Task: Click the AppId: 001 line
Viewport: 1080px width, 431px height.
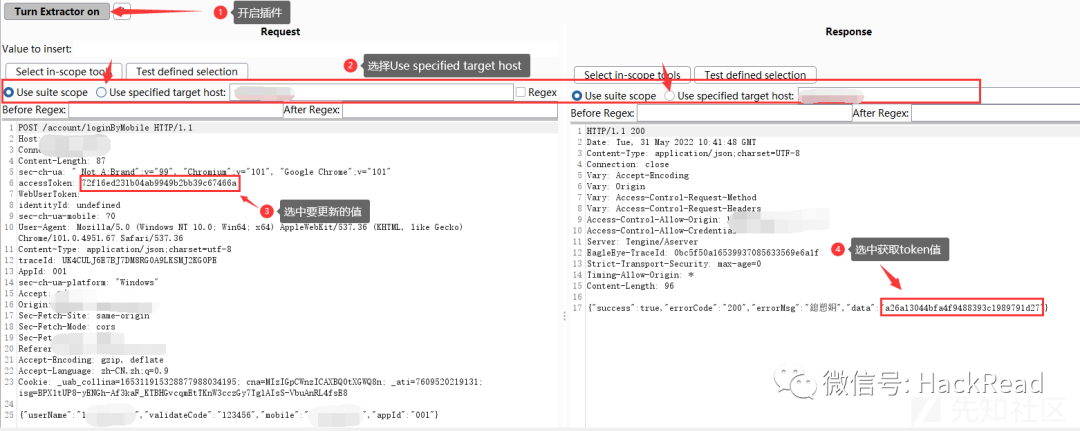Action: pyautogui.click(x=41, y=271)
